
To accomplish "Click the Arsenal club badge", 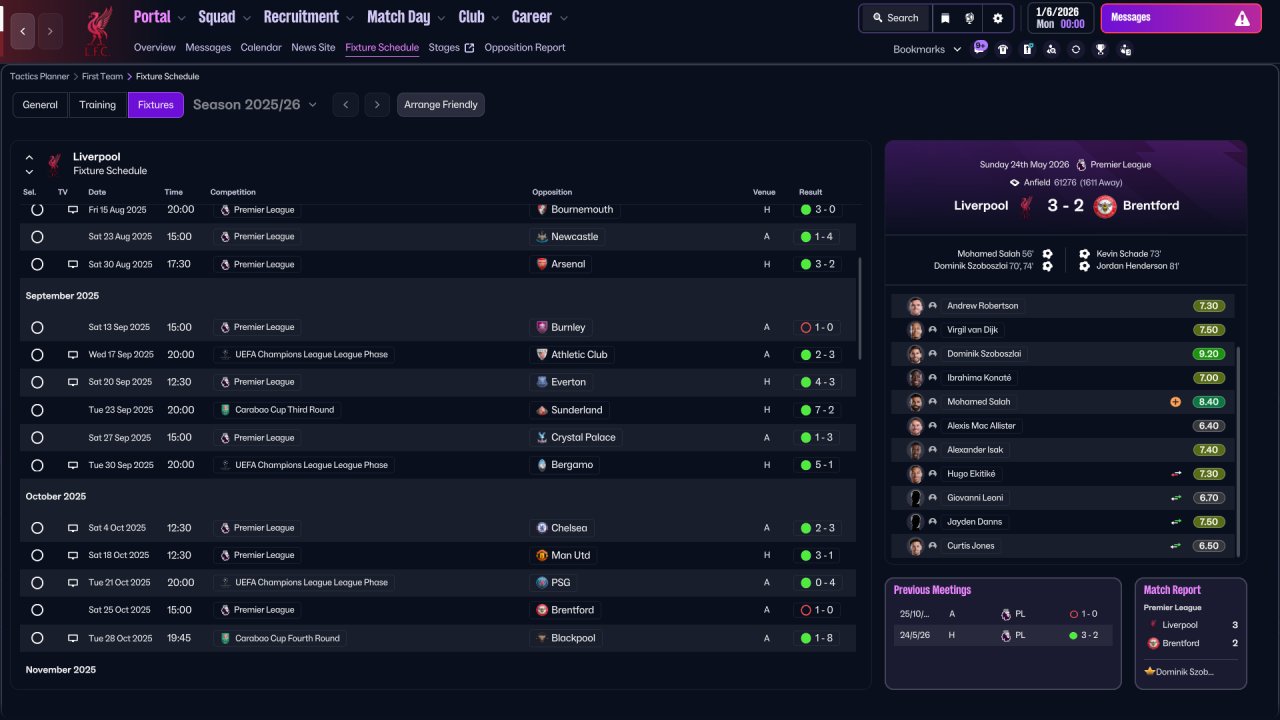I will pyautogui.click(x=542, y=264).
